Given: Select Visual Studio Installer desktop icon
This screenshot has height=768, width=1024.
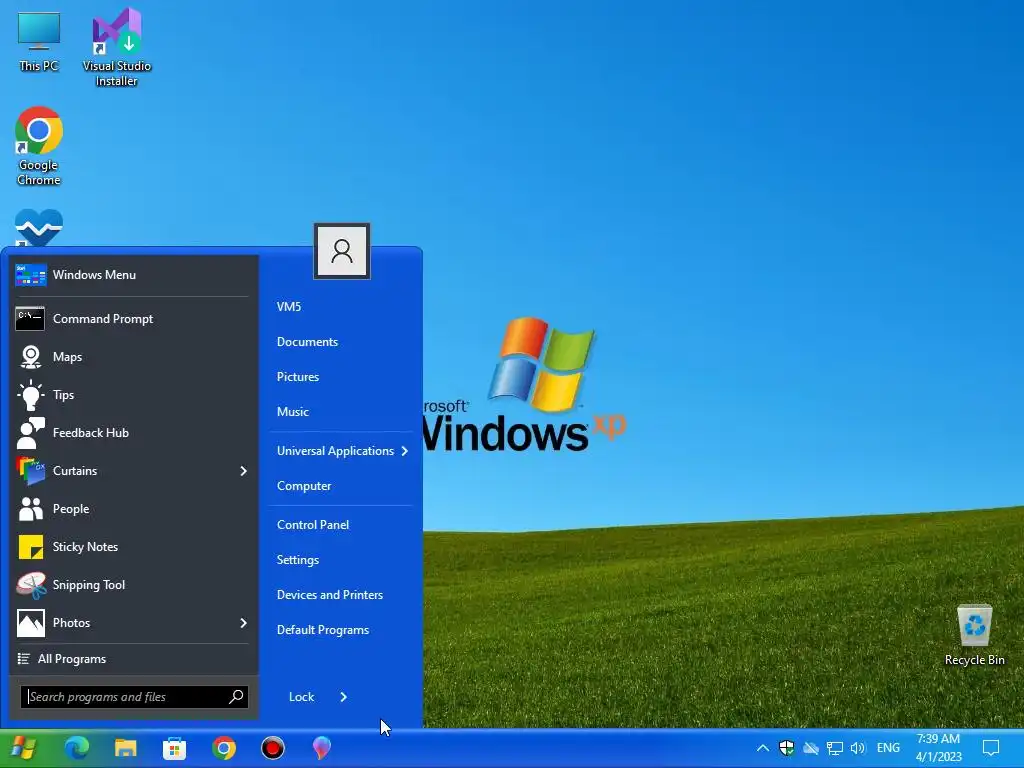Looking at the screenshot, I should click(x=117, y=47).
